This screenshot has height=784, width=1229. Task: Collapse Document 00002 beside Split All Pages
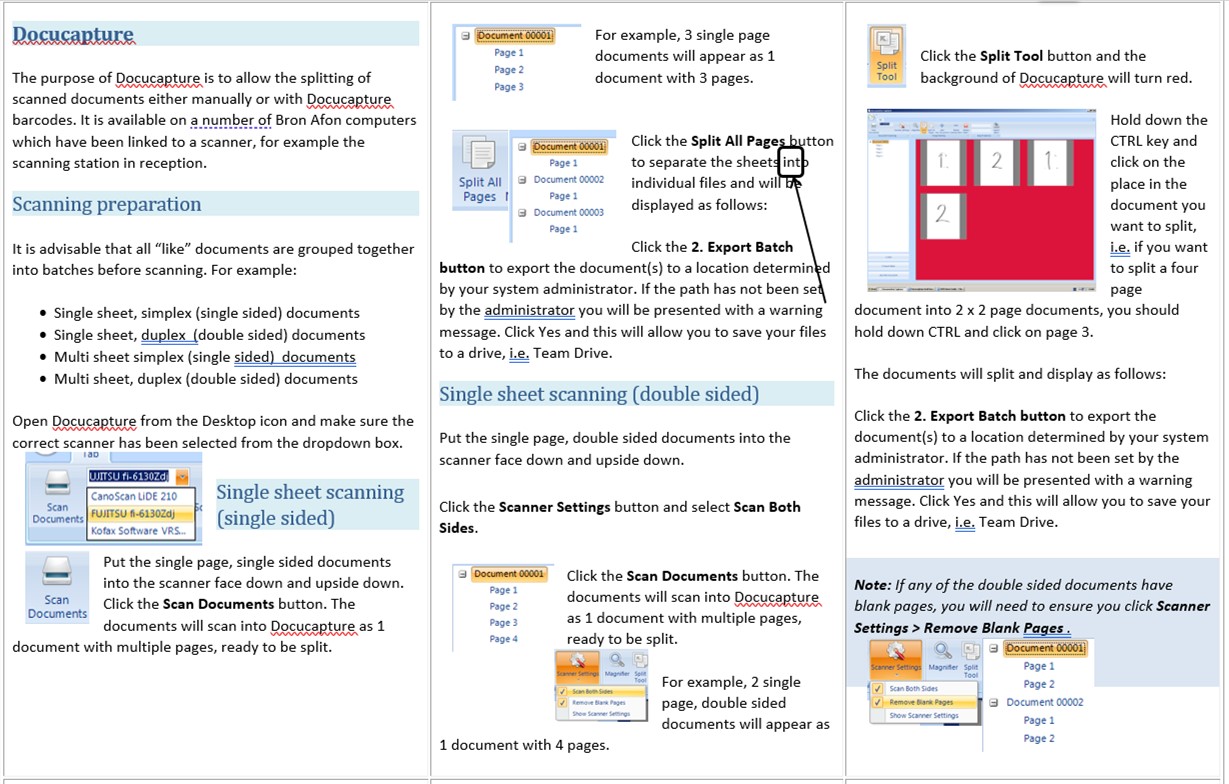click(x=523, y=180)
